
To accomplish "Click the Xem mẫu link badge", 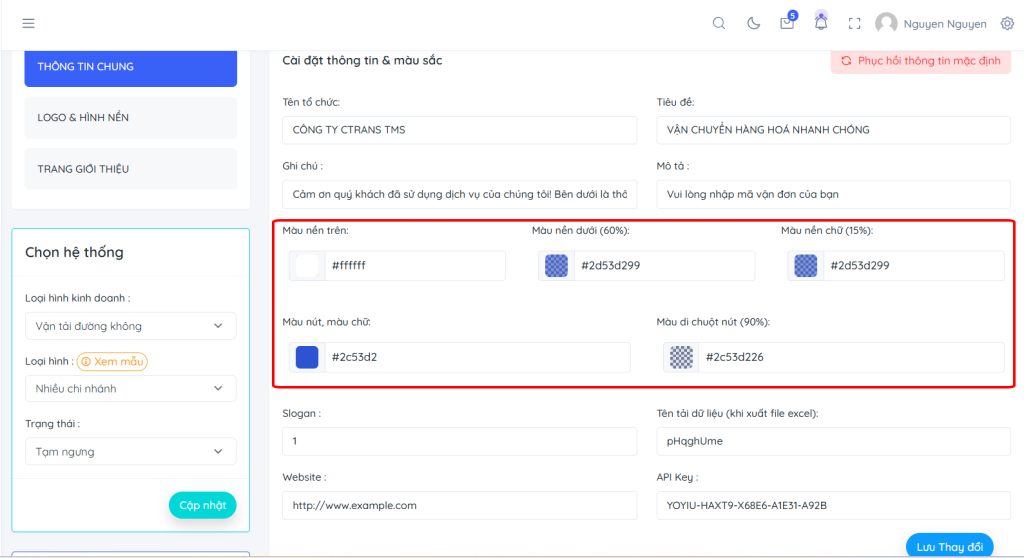I will click(112, 361).
